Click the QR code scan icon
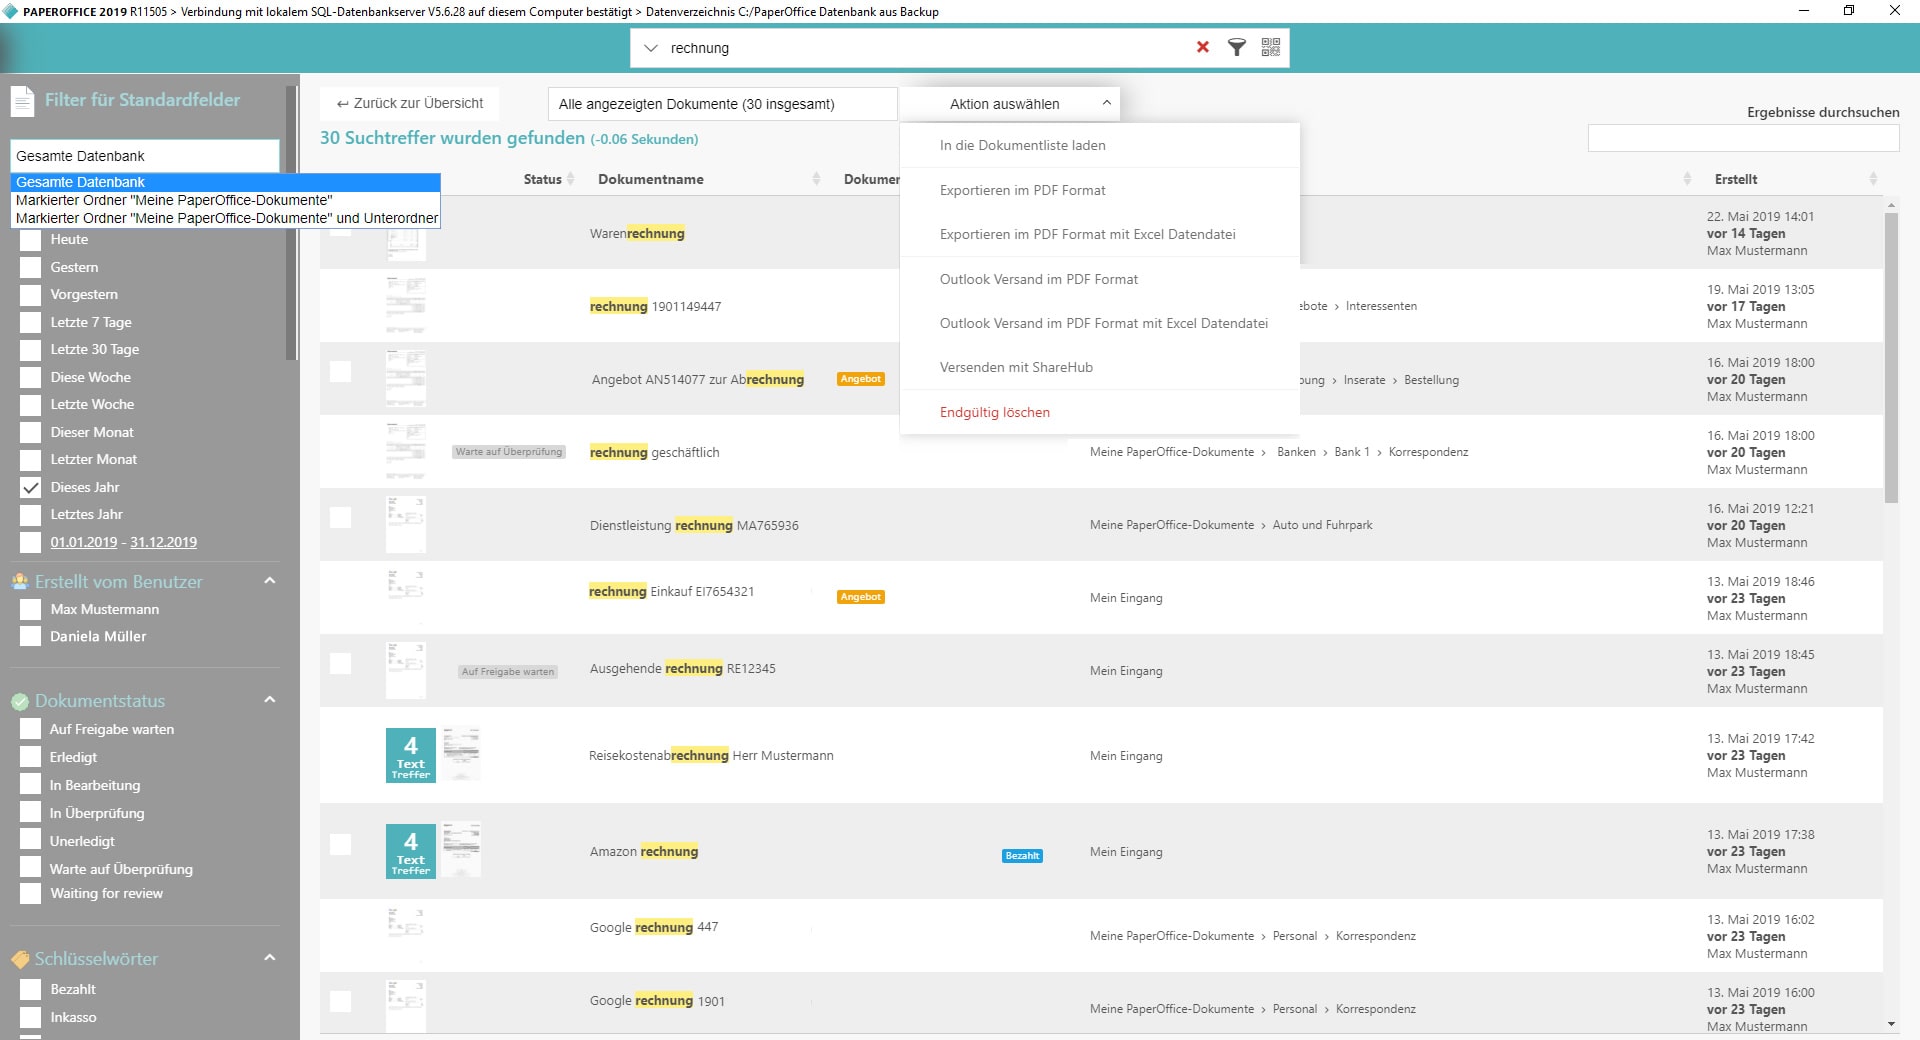 click(1271, 47)
